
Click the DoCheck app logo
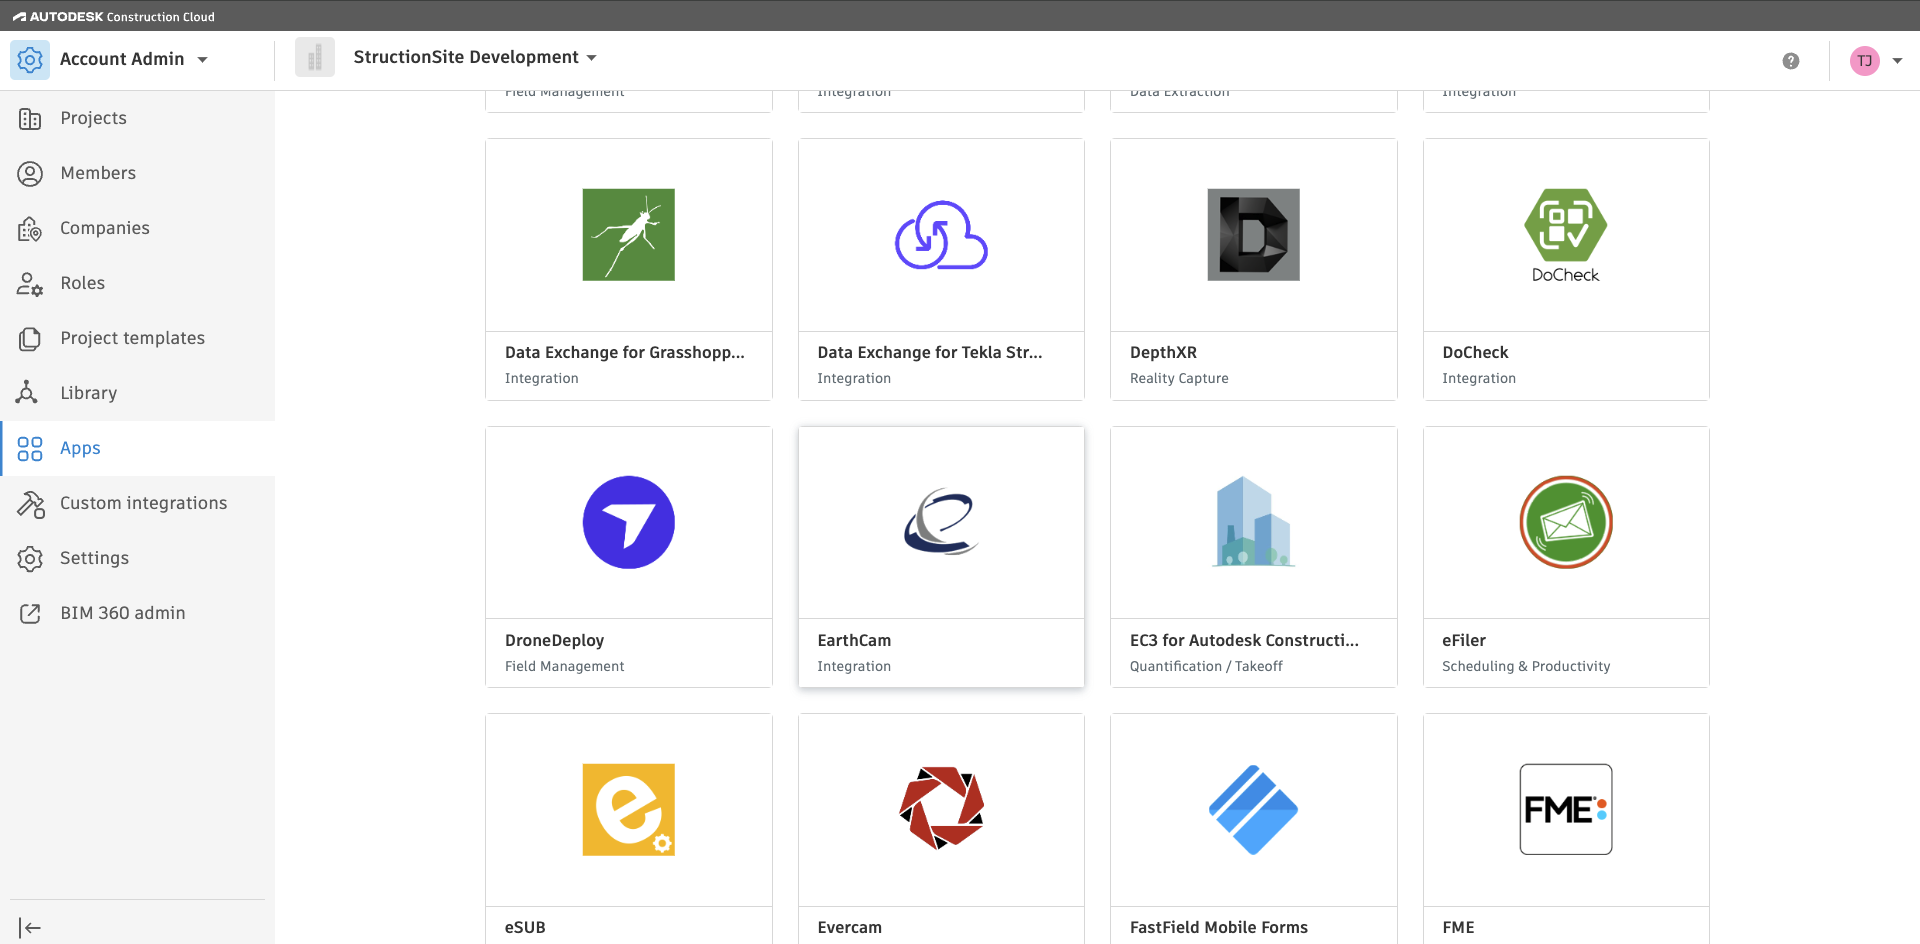click(1565, 235)
